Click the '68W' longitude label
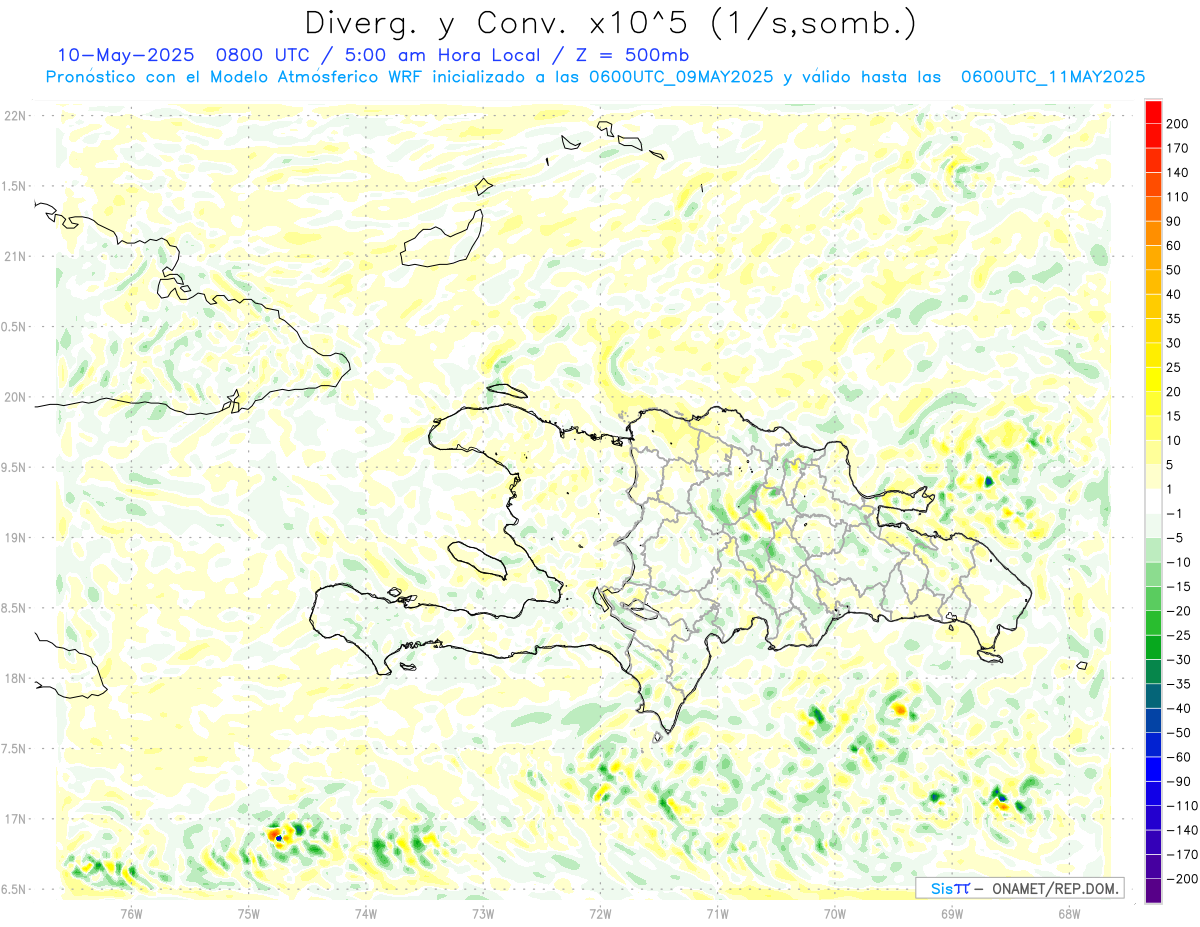Image resolution: width=1200 pixels, height=927 pixels. click(1068, 913)
